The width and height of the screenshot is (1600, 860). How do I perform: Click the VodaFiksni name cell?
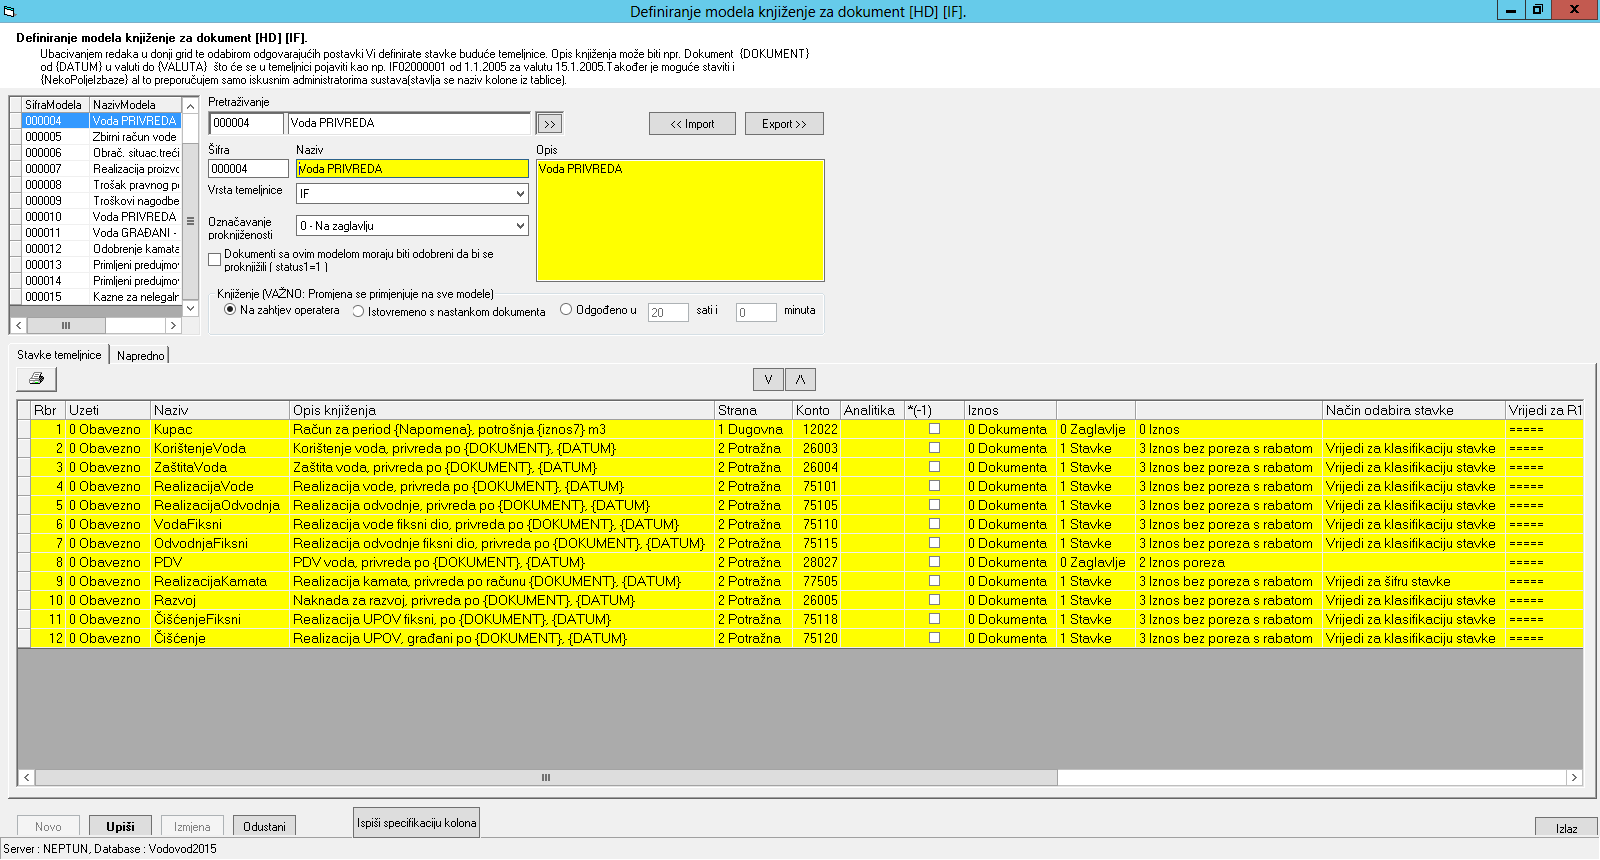coord(219,524)
